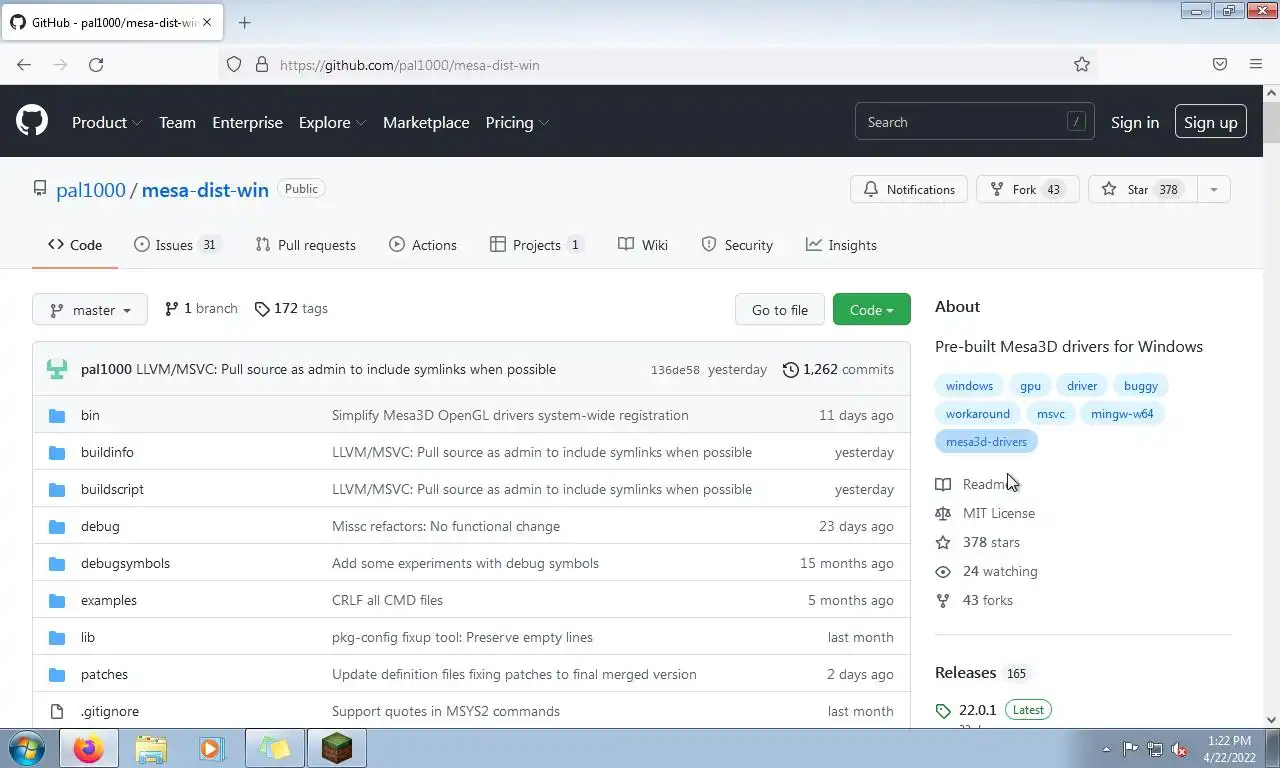Click the Go to file button

pos(780,310)
